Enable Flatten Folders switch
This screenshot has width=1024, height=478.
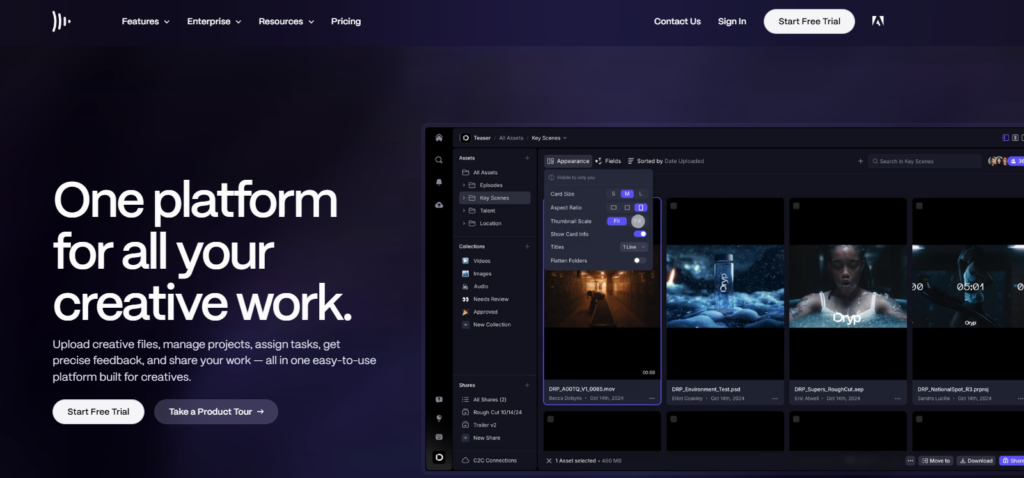640,260
